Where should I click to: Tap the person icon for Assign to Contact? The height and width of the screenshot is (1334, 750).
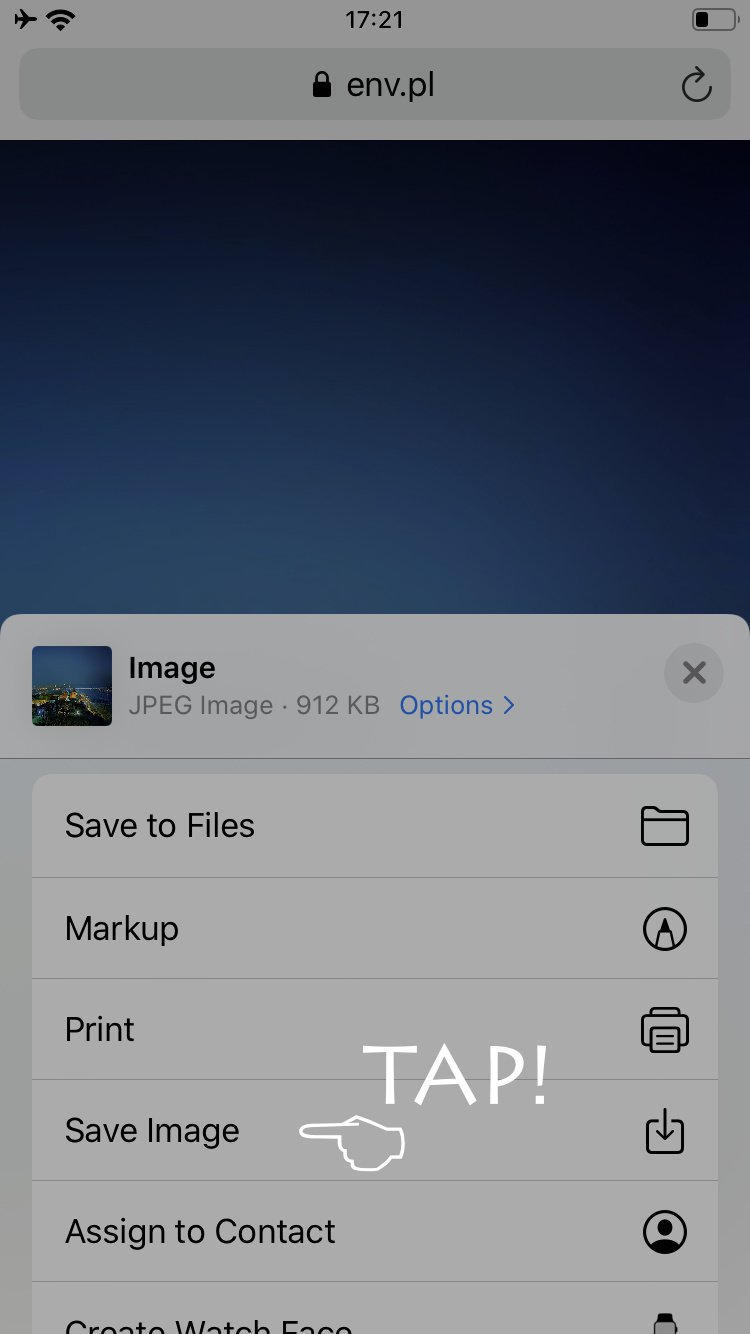[664, 1232]
